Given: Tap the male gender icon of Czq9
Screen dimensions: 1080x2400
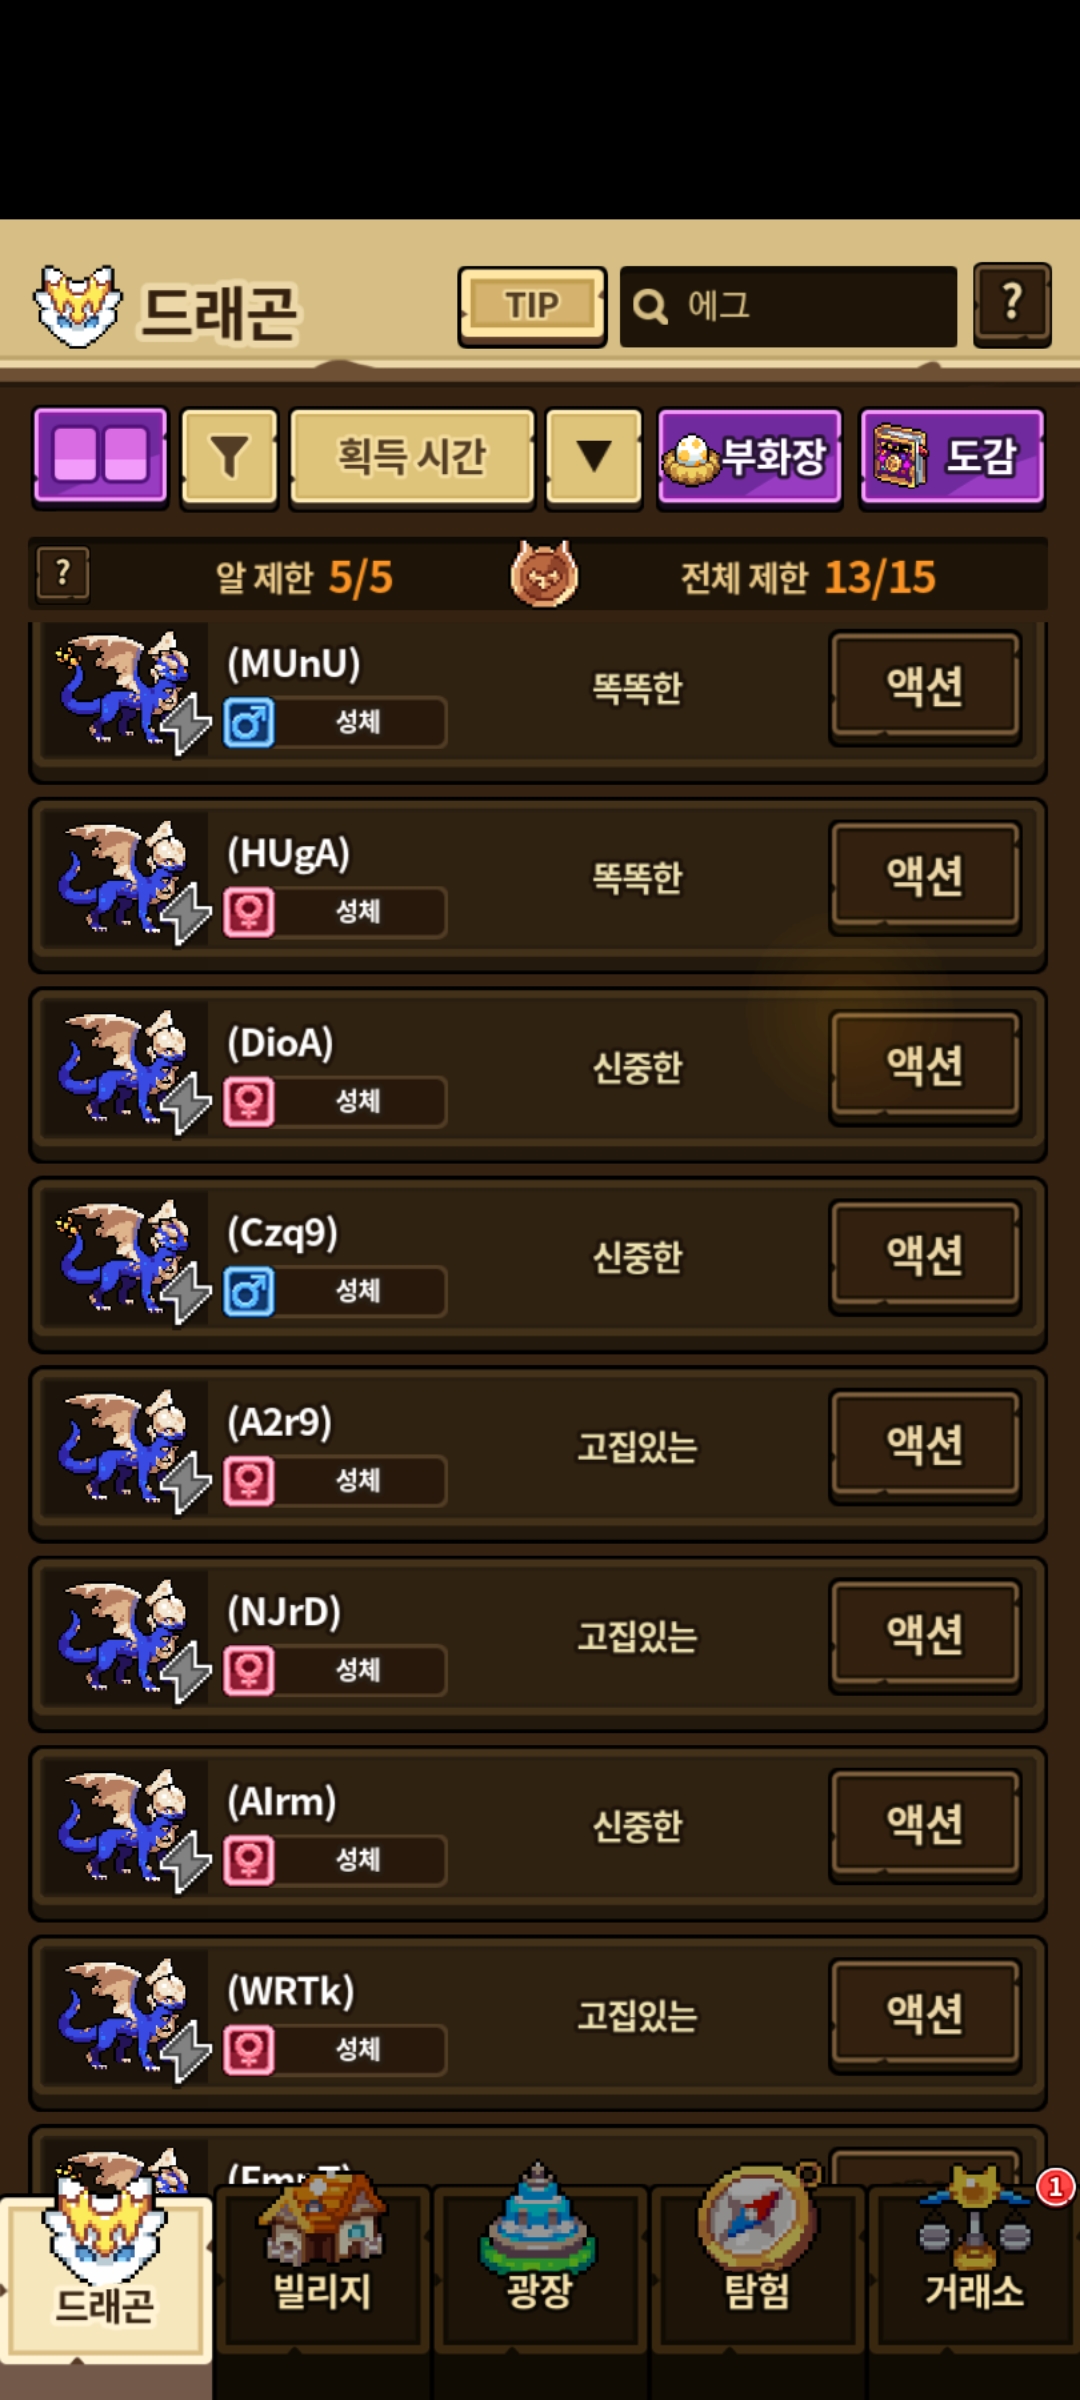Looking at the screenshot, I should point(249,1291).
